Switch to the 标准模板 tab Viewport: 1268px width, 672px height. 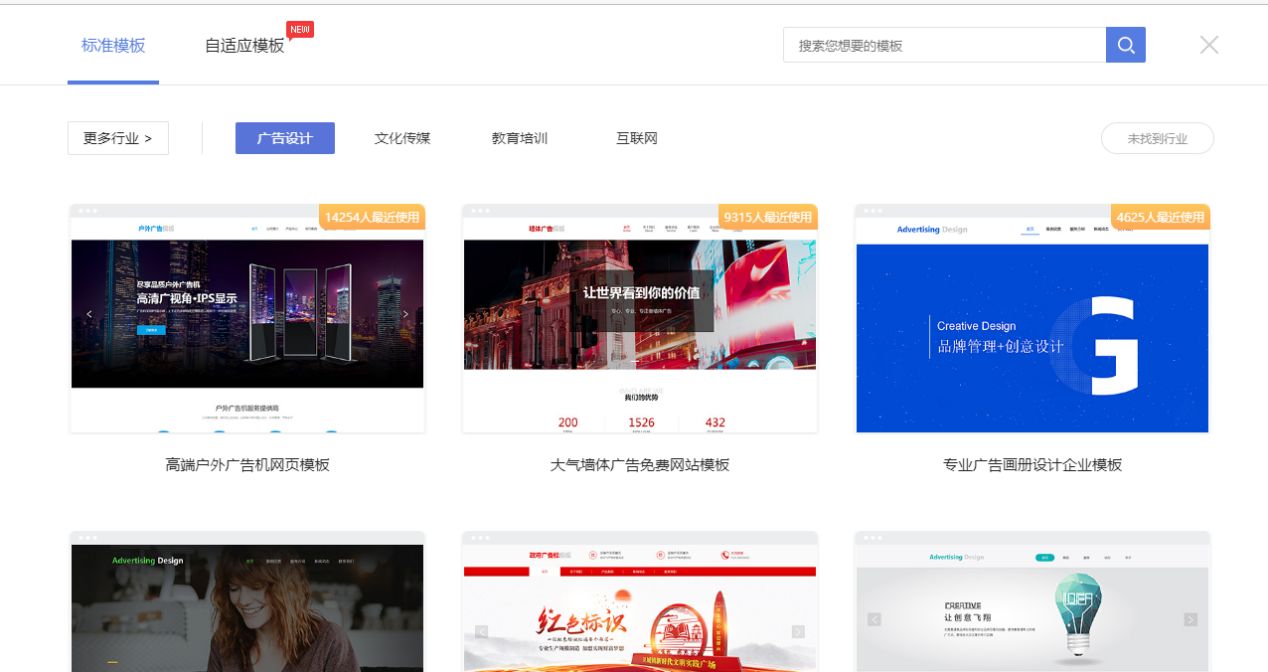pyautogui.click(x=113, y=46)
